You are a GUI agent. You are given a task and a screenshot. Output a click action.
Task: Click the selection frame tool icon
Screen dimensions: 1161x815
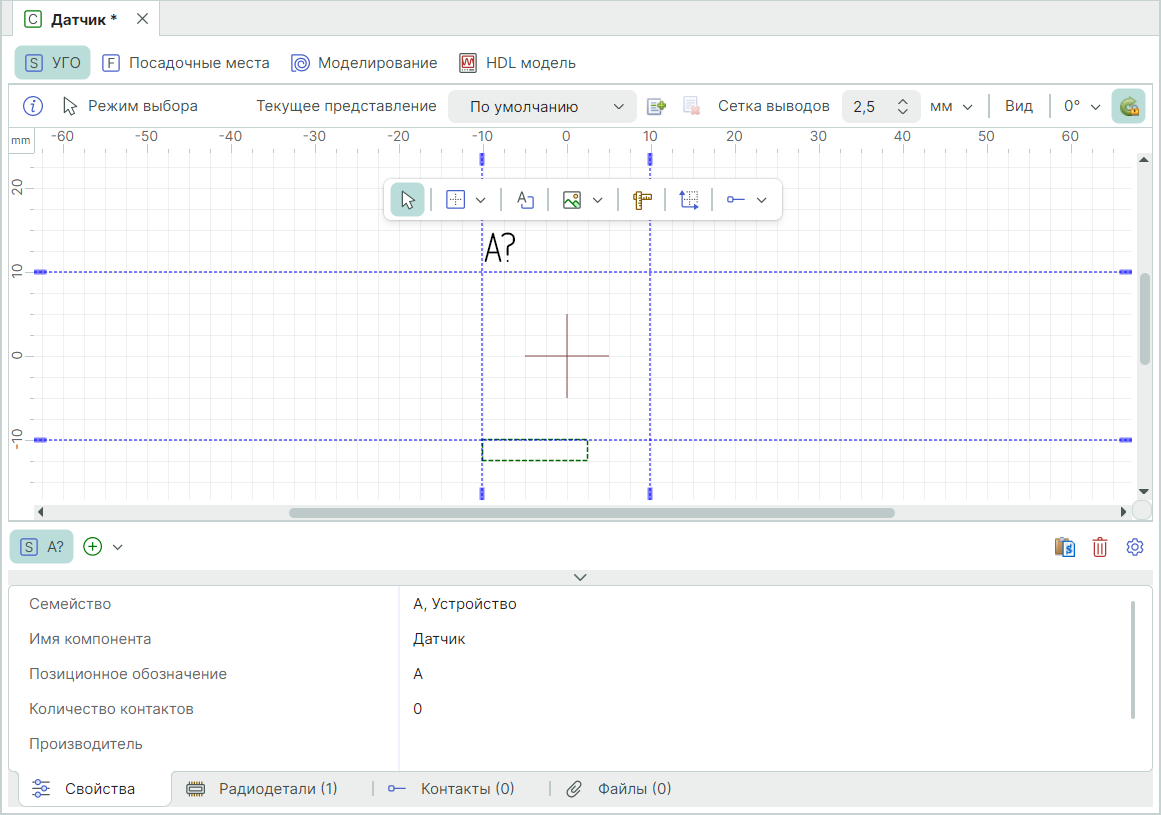pyautogui.click(x=689, y=200)
